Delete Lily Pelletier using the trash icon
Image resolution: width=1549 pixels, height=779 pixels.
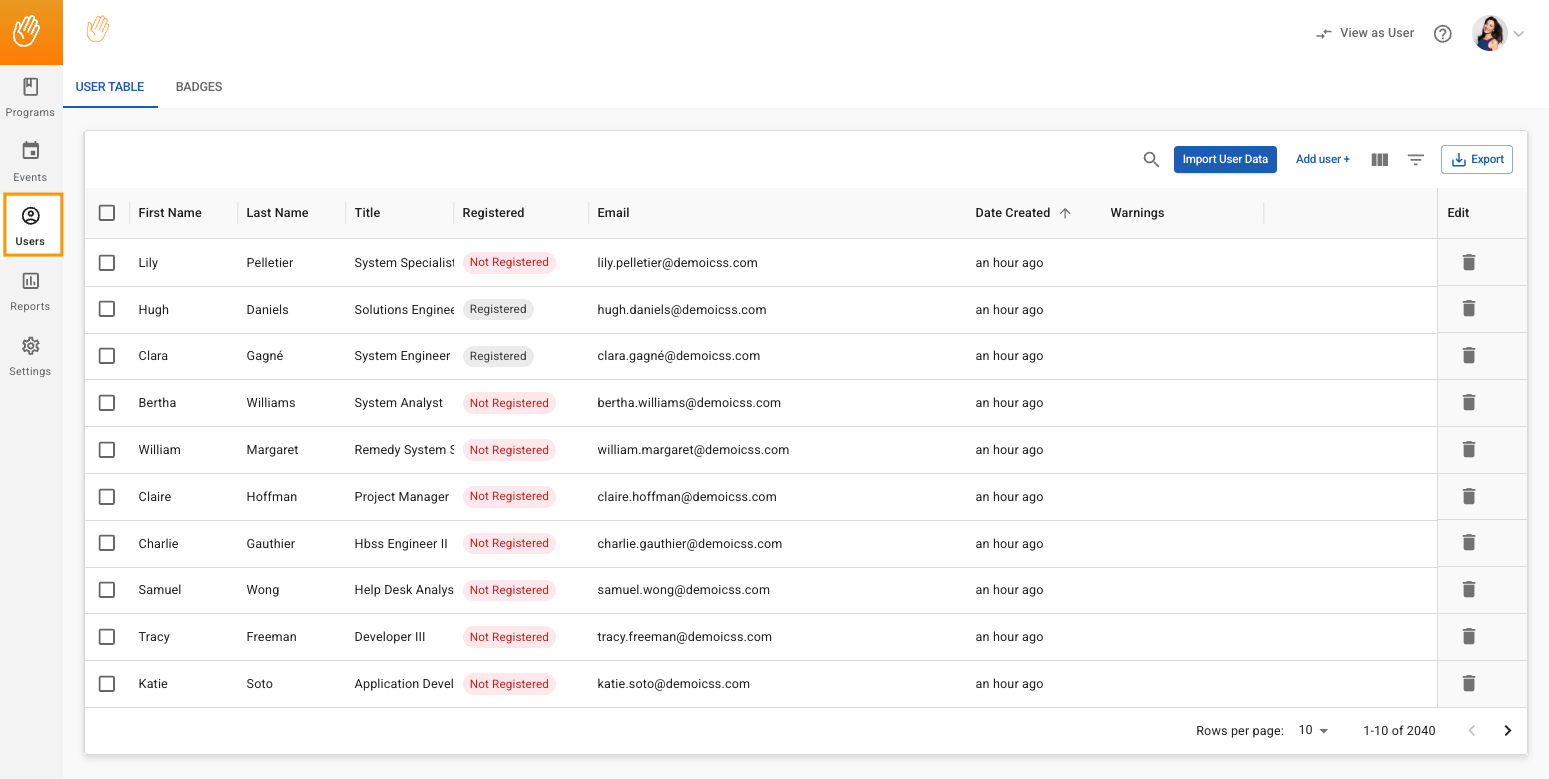[1469, 262]
